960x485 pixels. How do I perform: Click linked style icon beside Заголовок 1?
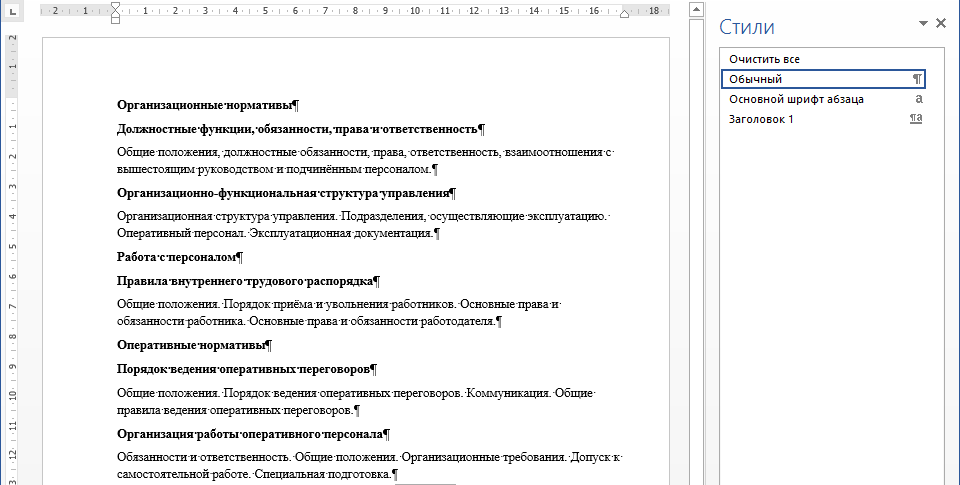tap(916, 119)
